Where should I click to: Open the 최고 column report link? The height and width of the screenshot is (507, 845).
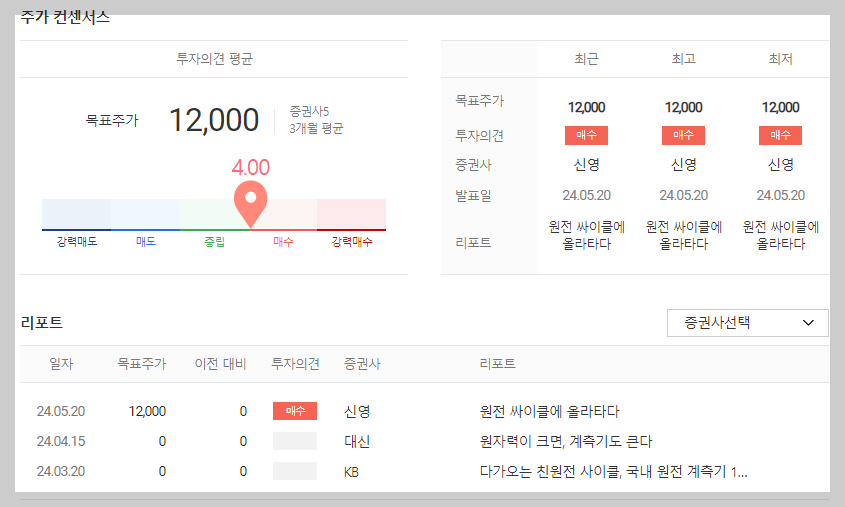[684, 235]
